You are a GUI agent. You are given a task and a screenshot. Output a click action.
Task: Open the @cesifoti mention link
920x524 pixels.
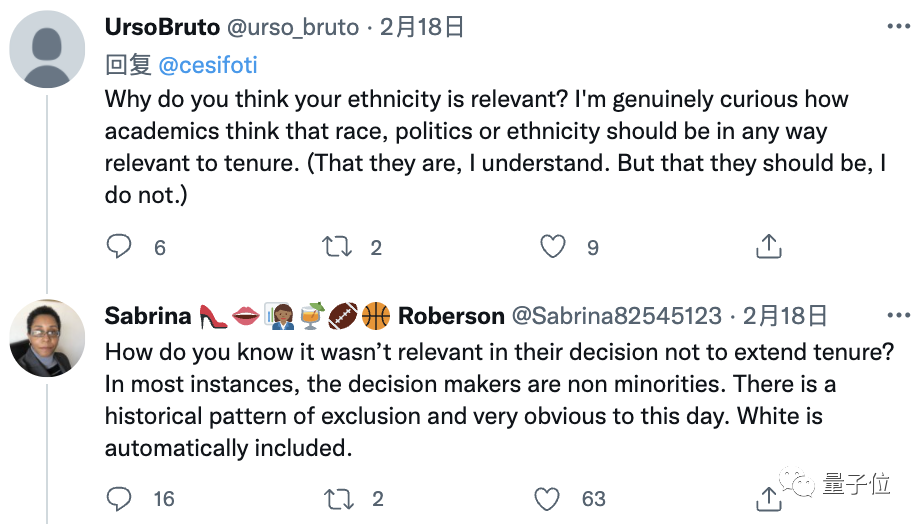(x=208, y=65)
